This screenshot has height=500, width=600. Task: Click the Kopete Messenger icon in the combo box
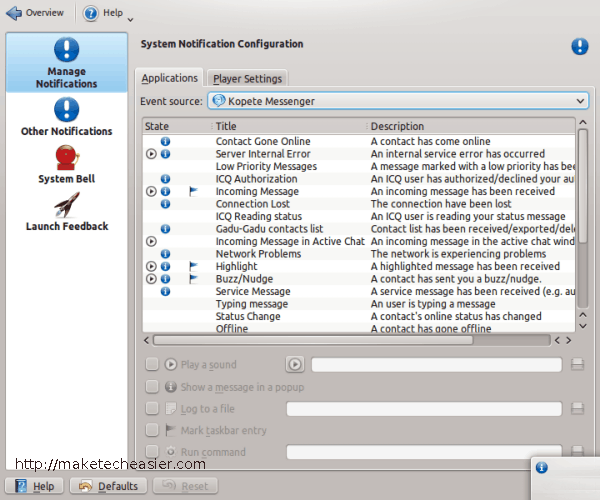pyautogui.click(x=218, y=101)
